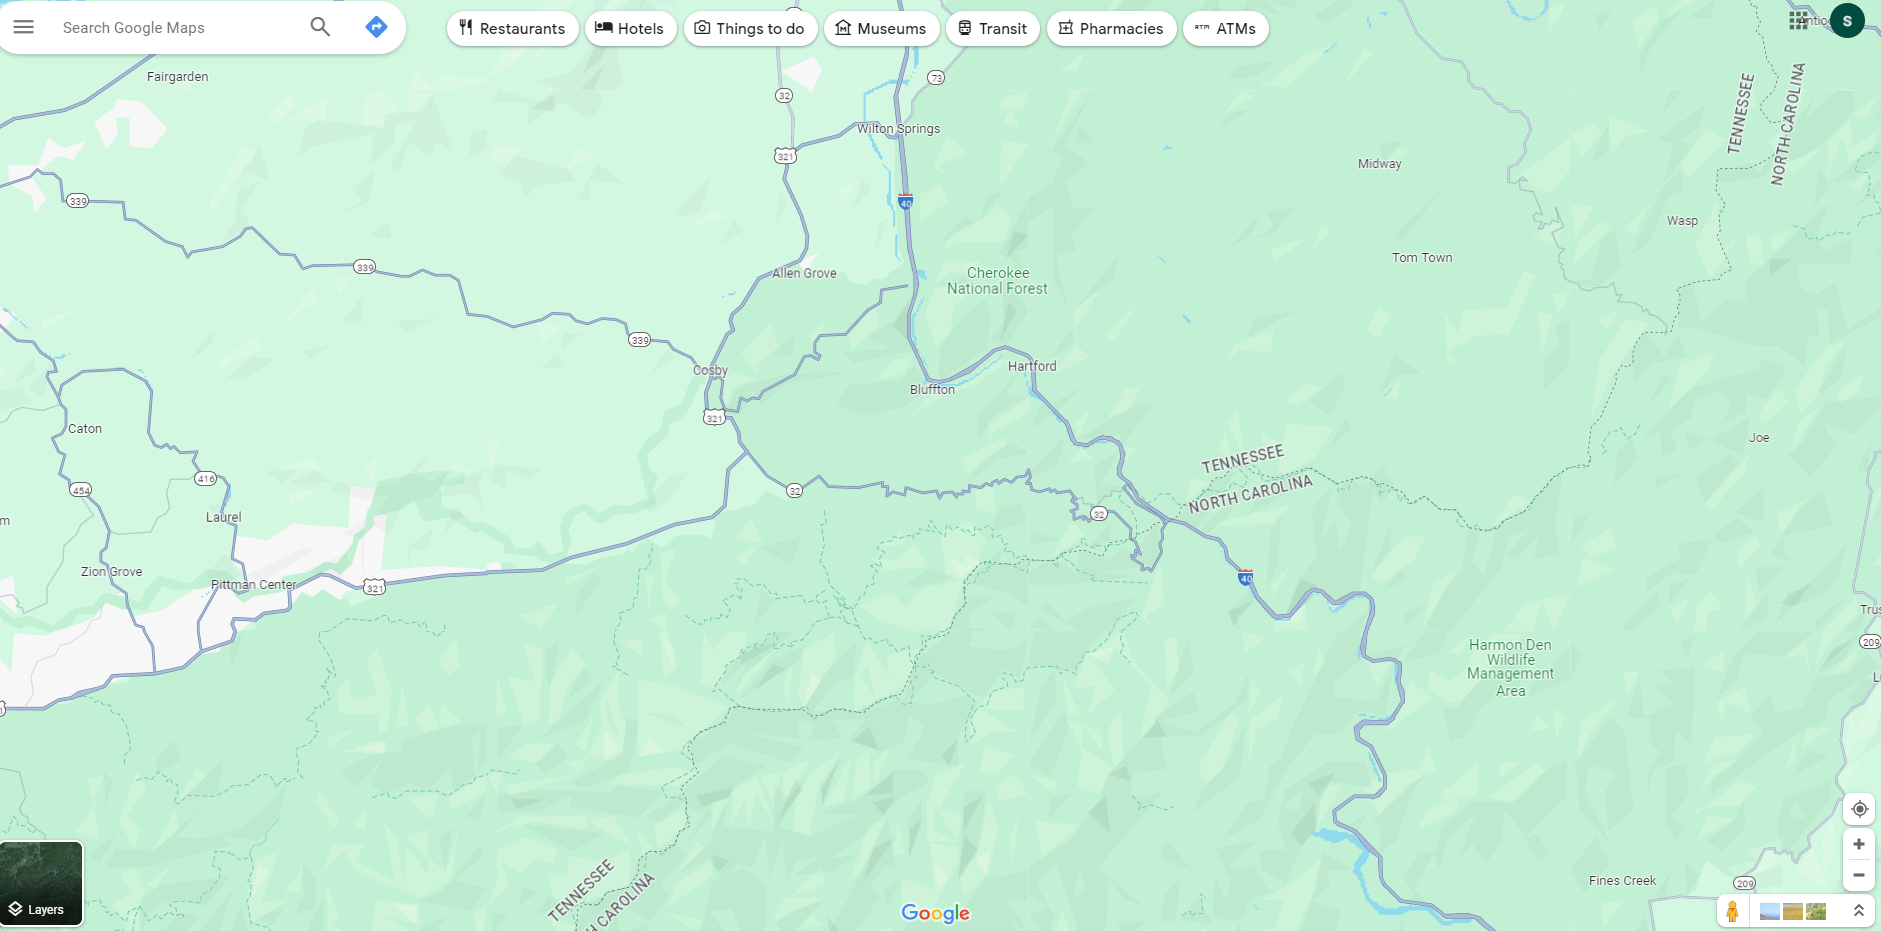The image size is (1881, 931).
Task: Show Transit on the map
Action: [993, 29]
